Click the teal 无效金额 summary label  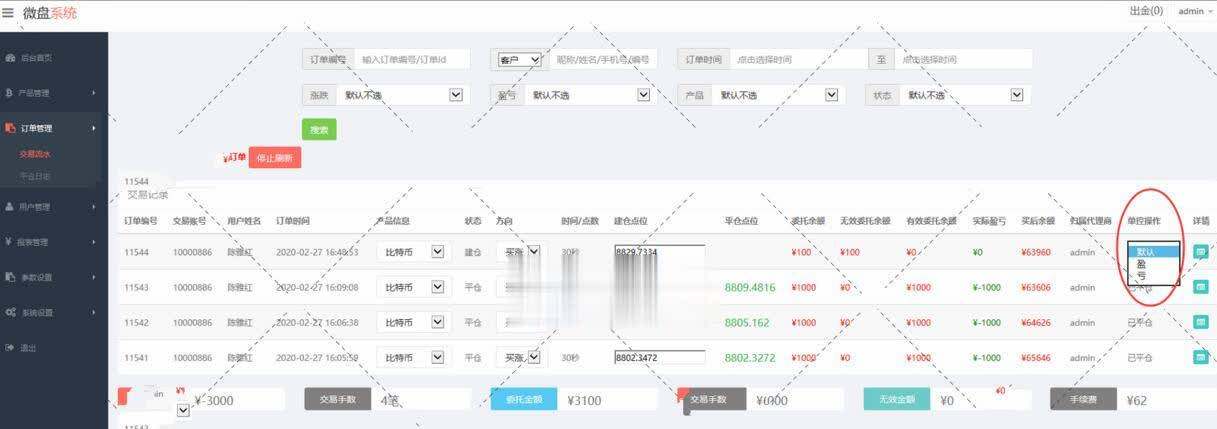click(x=897, y=399)
